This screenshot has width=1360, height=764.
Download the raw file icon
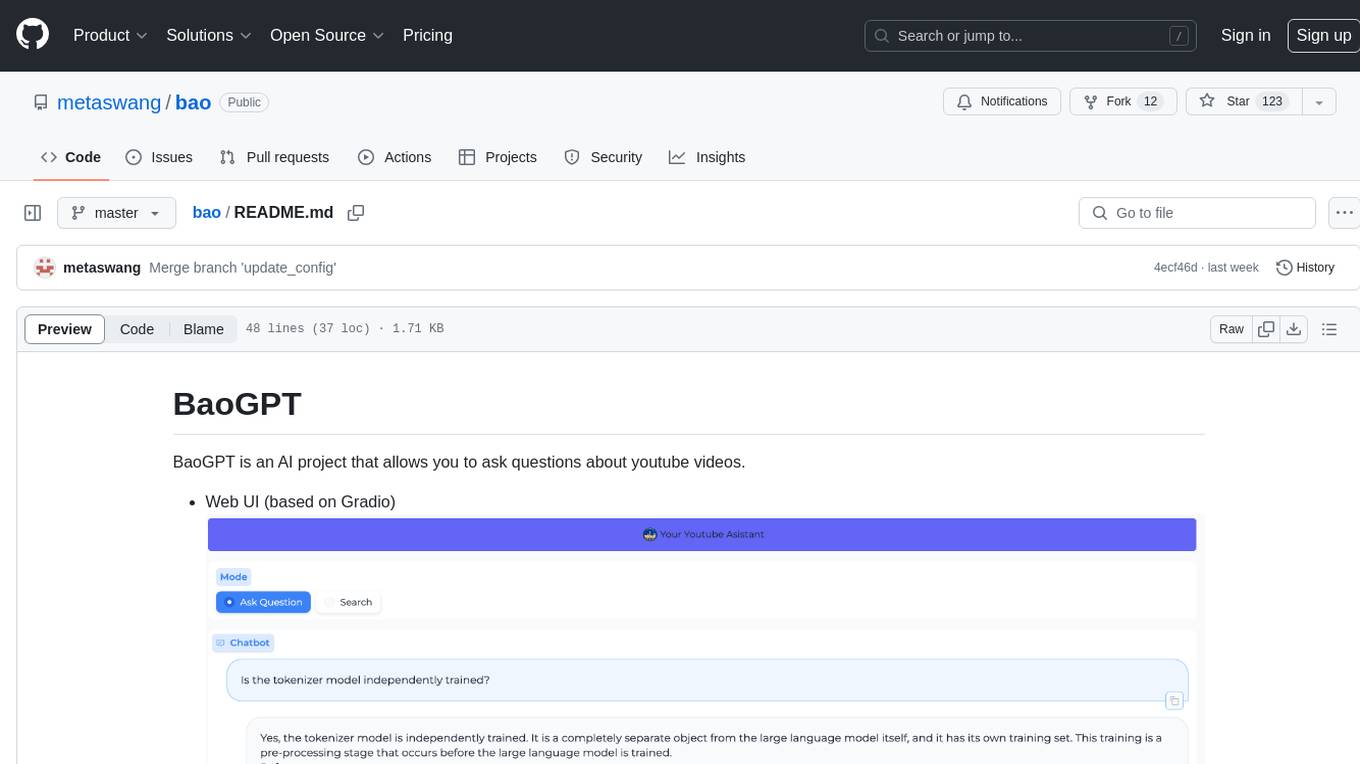coord(1294,329)
